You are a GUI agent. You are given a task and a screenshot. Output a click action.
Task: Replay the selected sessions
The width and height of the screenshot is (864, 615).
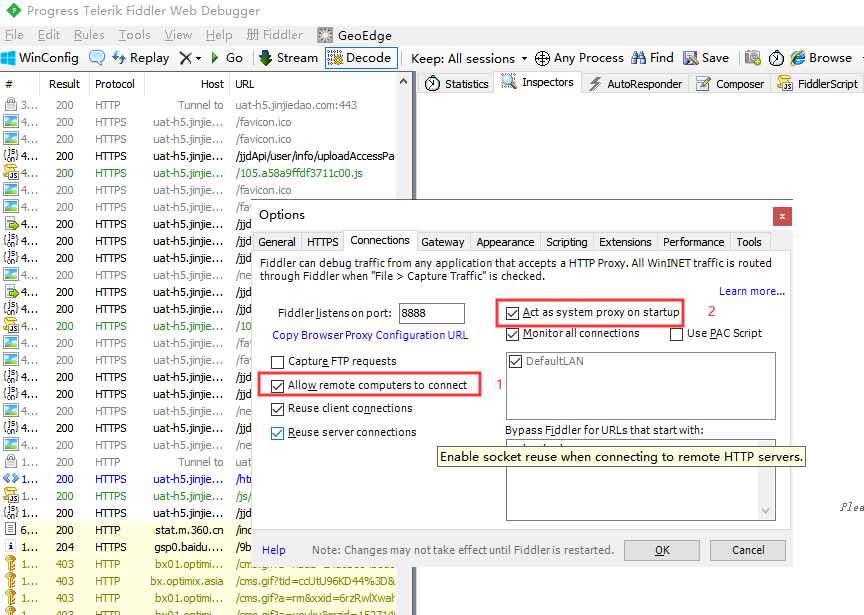click(x=141, y=58)
